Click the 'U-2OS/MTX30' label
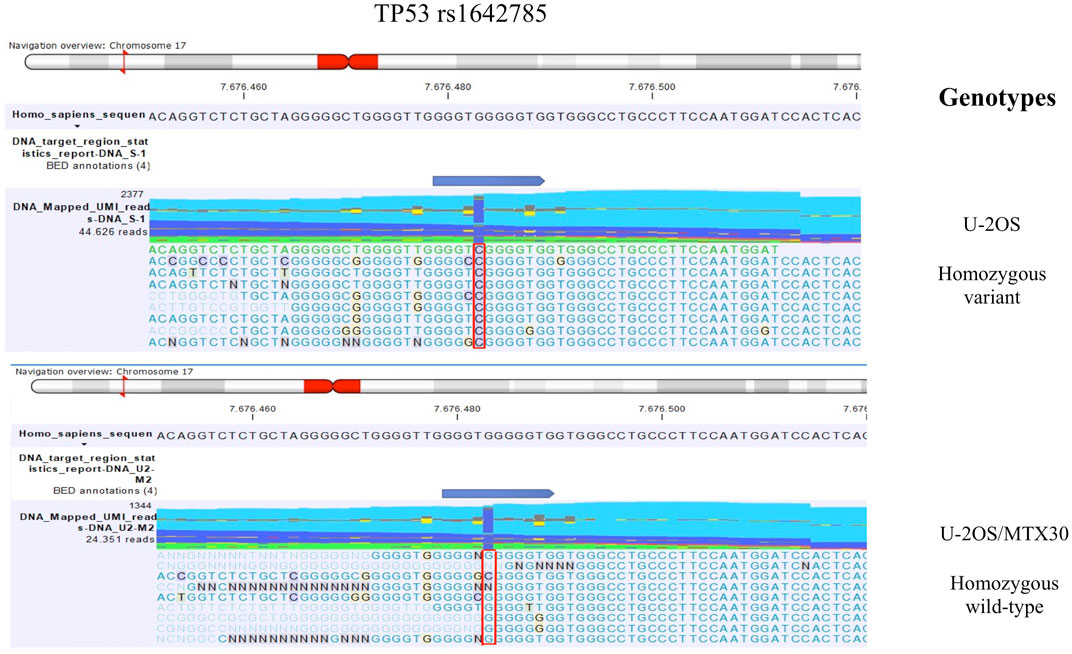Screen dimensions: 1072x654 tap(1004, 534)
